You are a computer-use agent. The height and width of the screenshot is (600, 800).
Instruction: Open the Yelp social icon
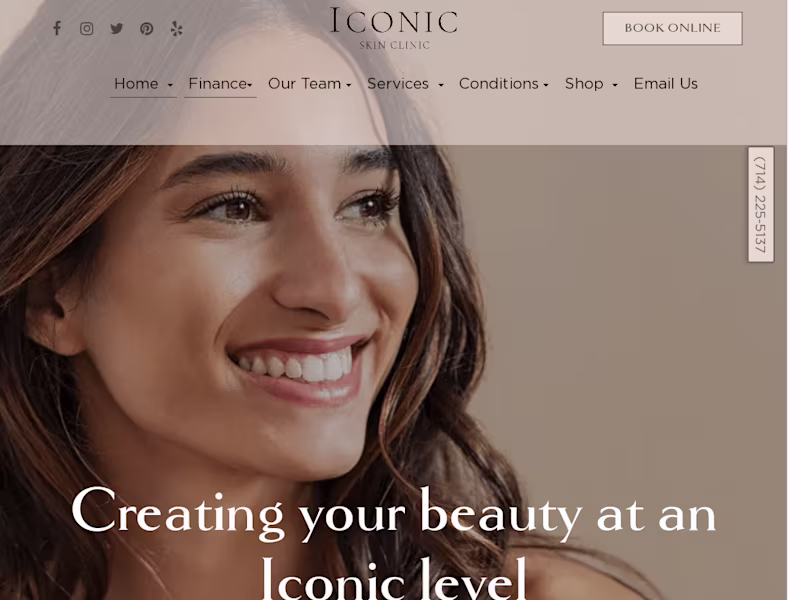click(177, 29)
